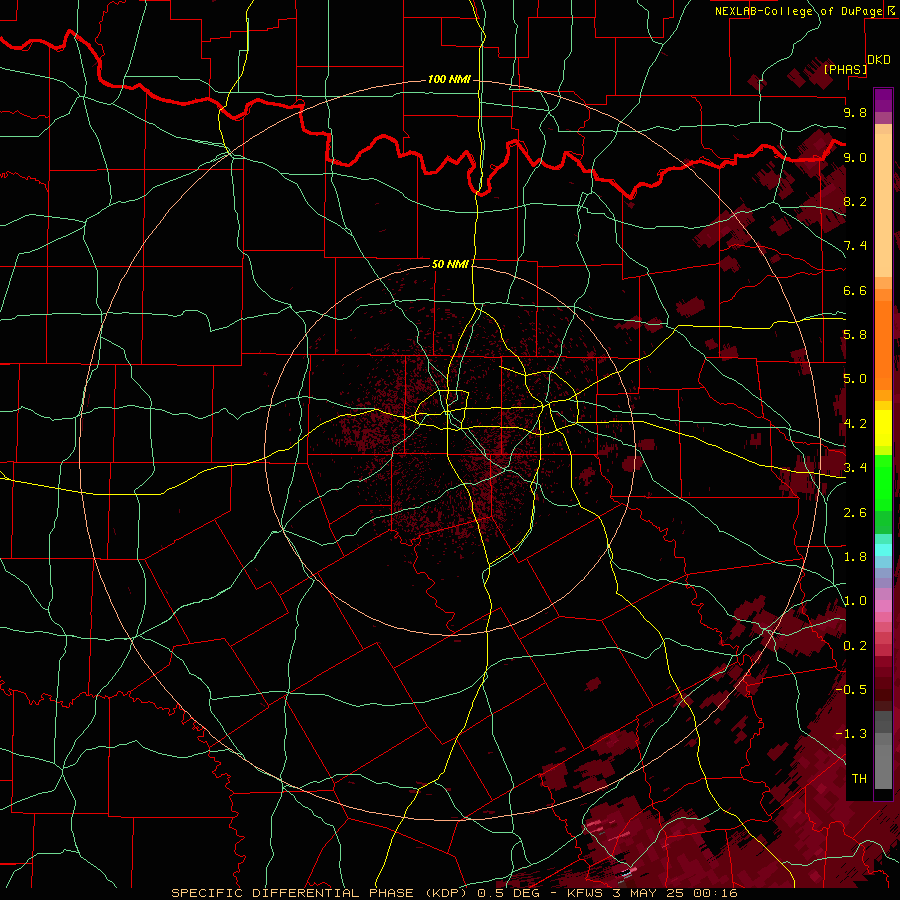Viewport: 900px width, 900px height.
Task: Select the 1.0 value on the scale
Action: tap(855, 601)
